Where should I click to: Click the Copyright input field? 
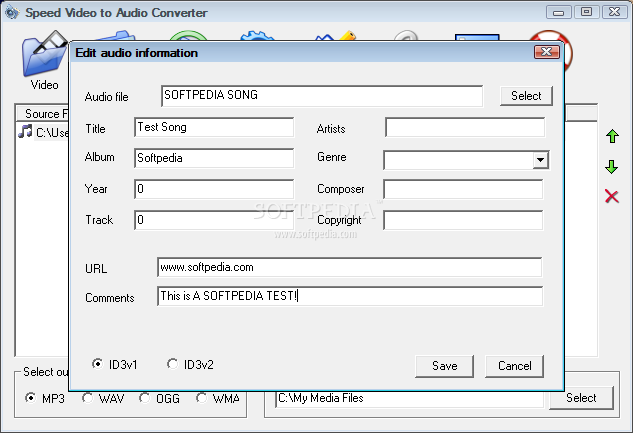point(463,220)
